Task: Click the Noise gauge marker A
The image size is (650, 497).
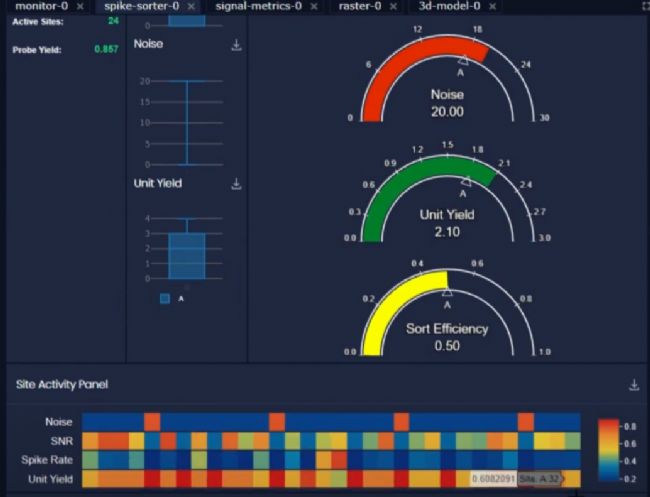Action: point(460,64)
